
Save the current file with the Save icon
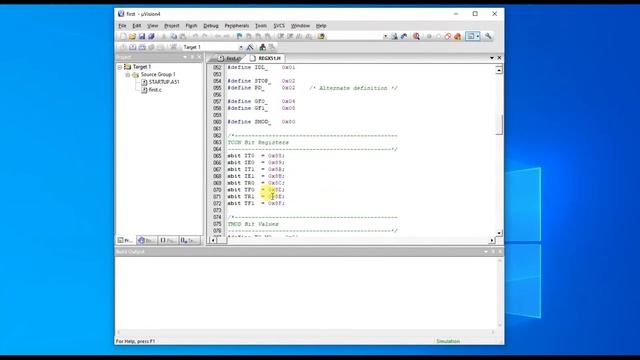pos(142,36)
